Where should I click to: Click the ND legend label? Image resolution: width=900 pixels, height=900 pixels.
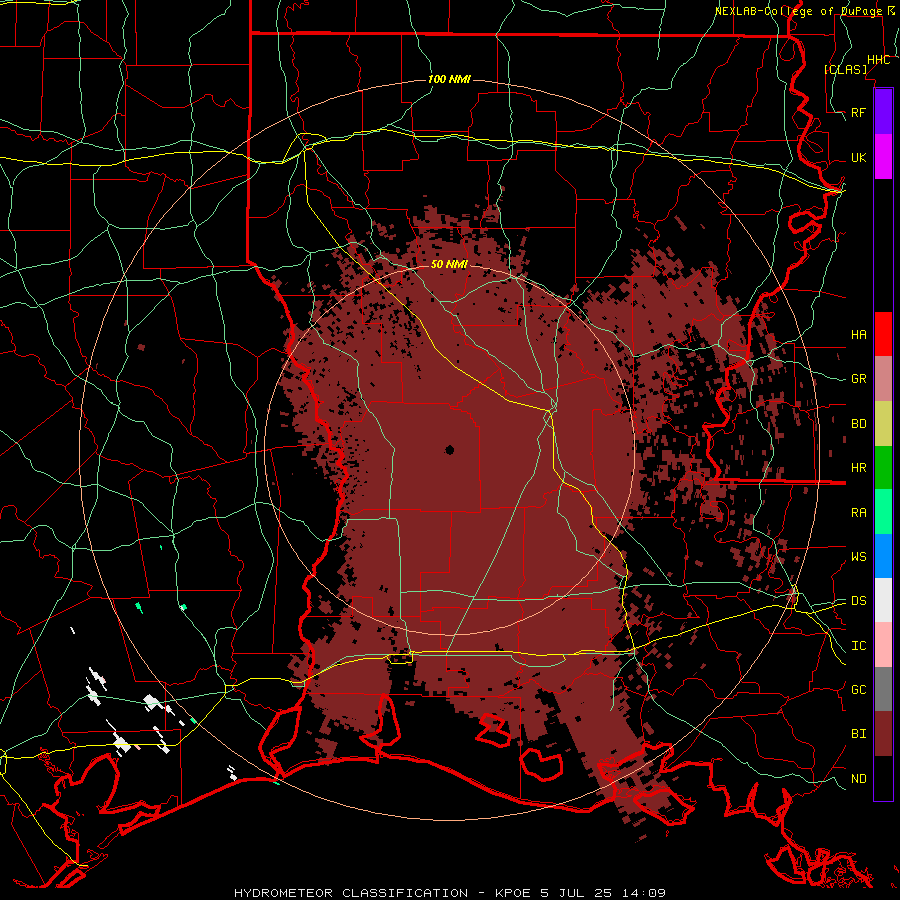coord(859,779)
